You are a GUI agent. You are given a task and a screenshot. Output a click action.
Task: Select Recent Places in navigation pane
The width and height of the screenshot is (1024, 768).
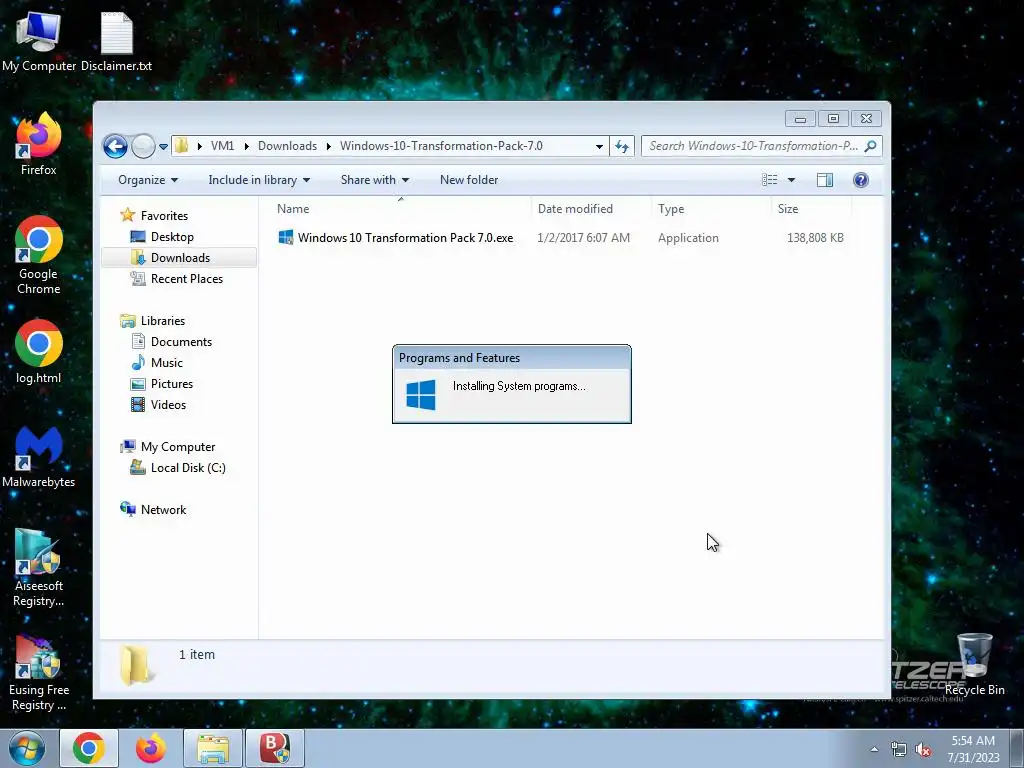point(186,279)
